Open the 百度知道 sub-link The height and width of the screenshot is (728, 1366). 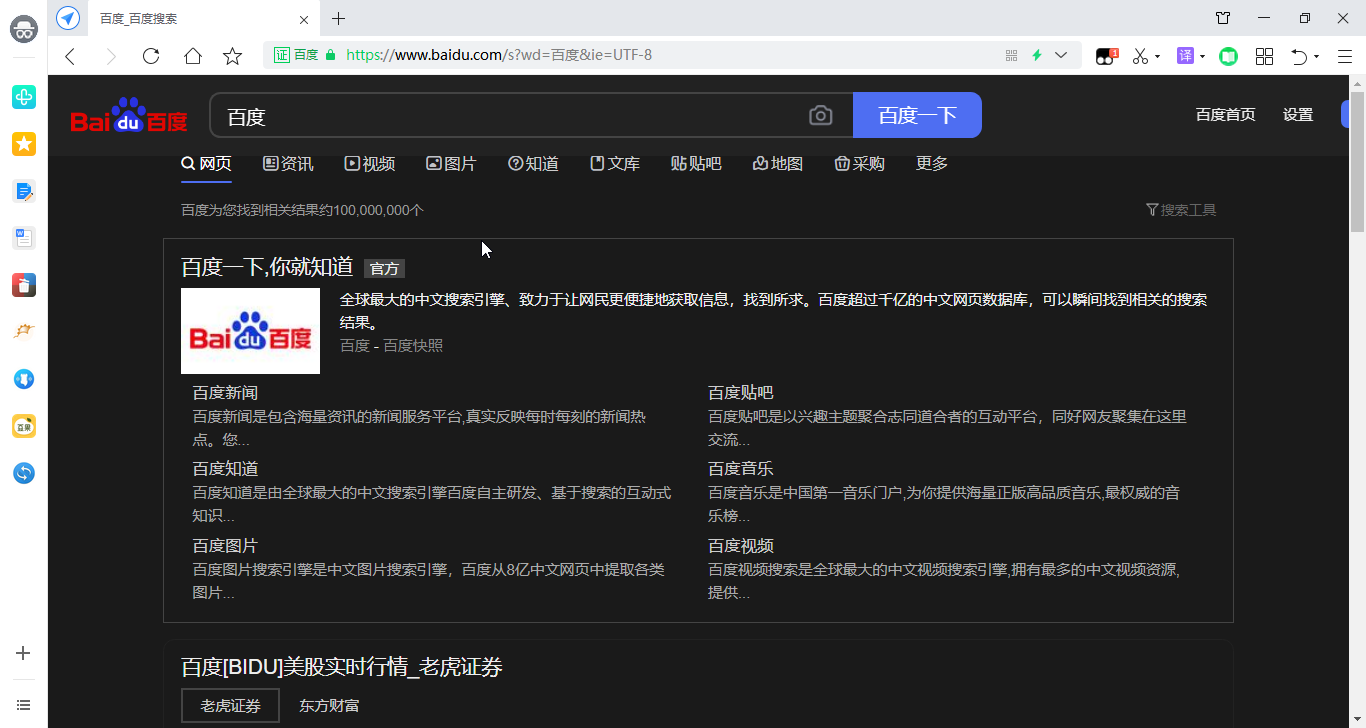click(x=225, y=469)
